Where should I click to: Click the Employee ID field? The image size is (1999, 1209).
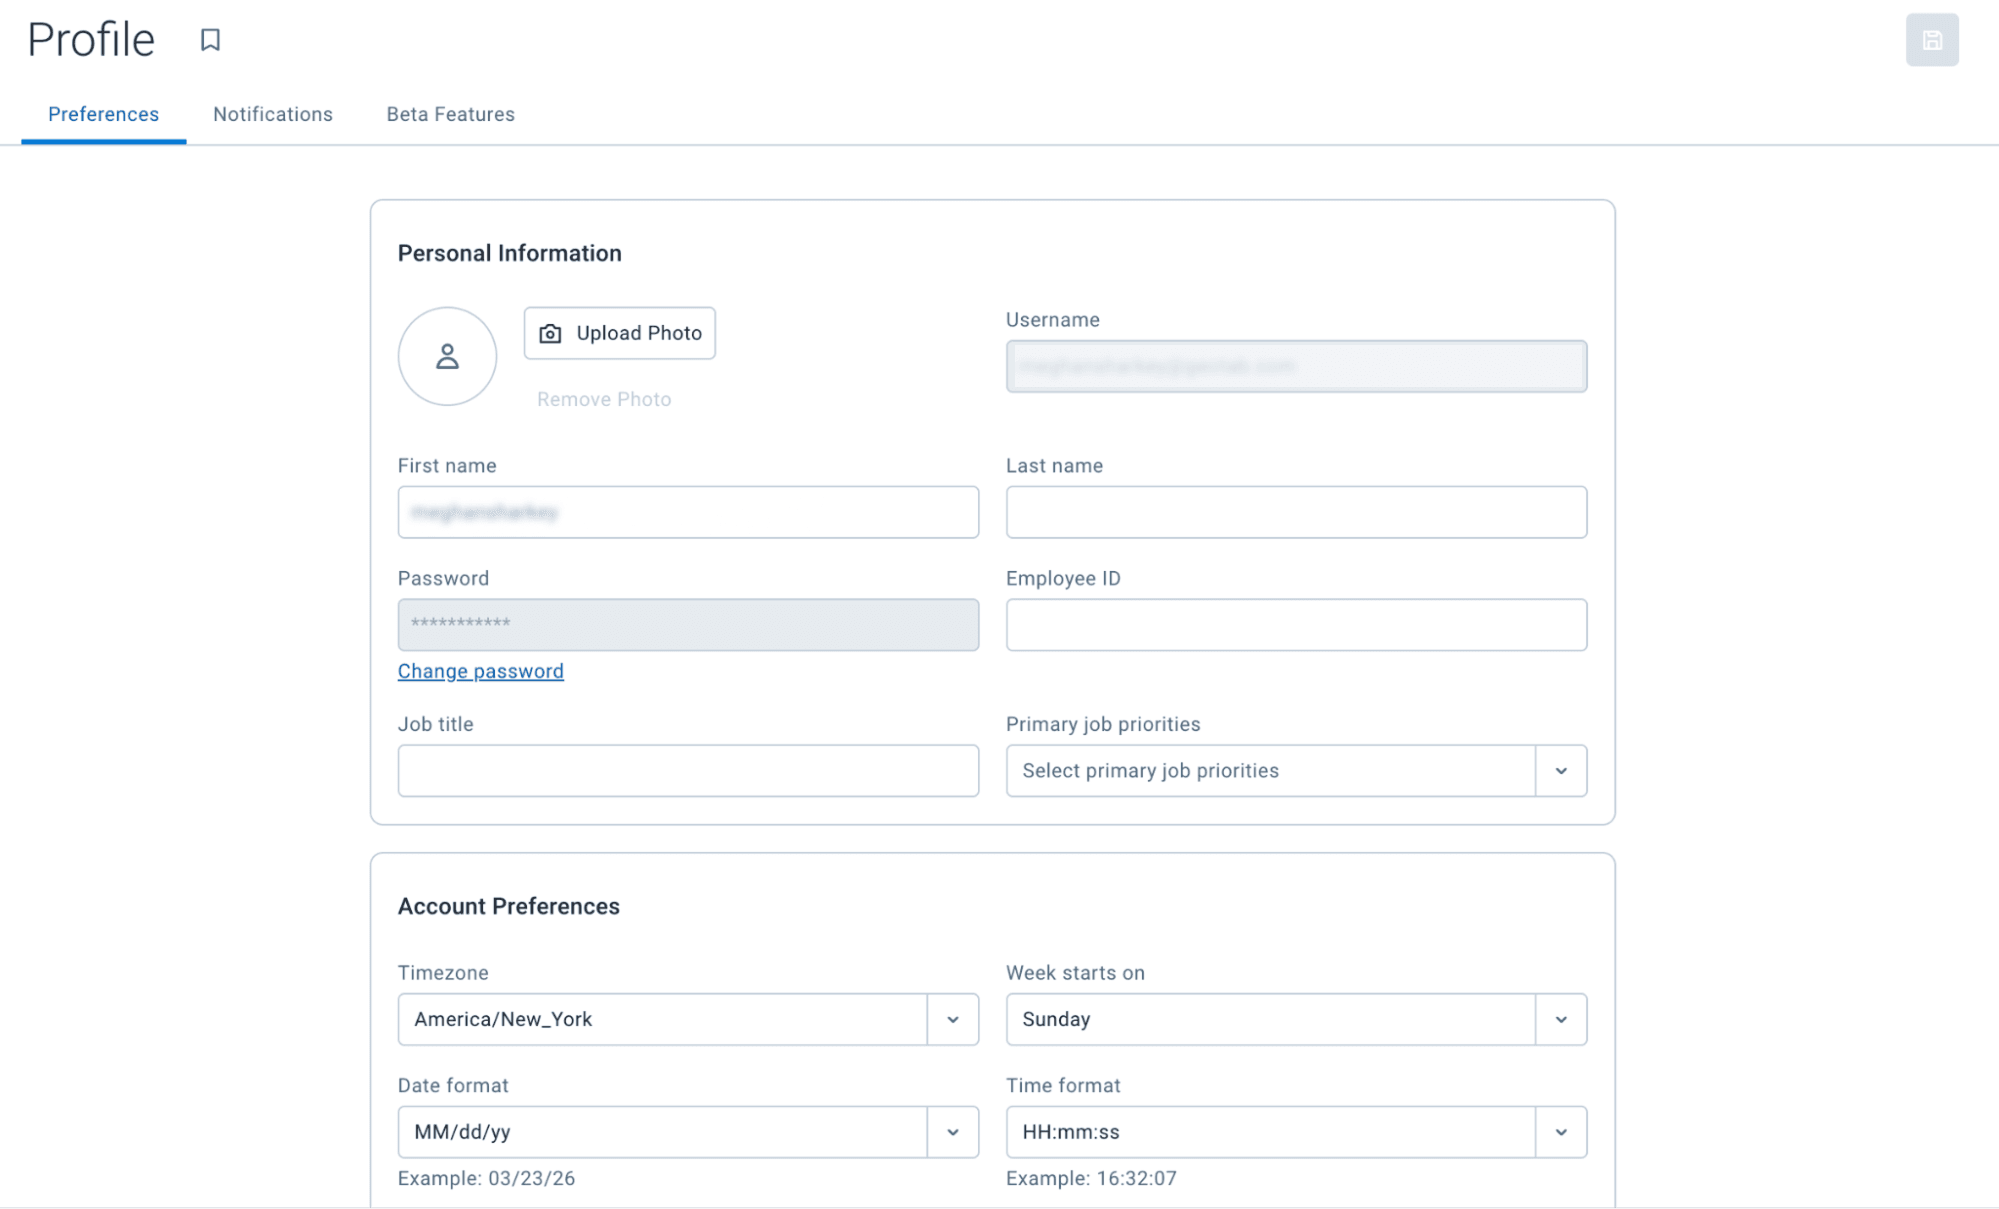coord(1296,624)
